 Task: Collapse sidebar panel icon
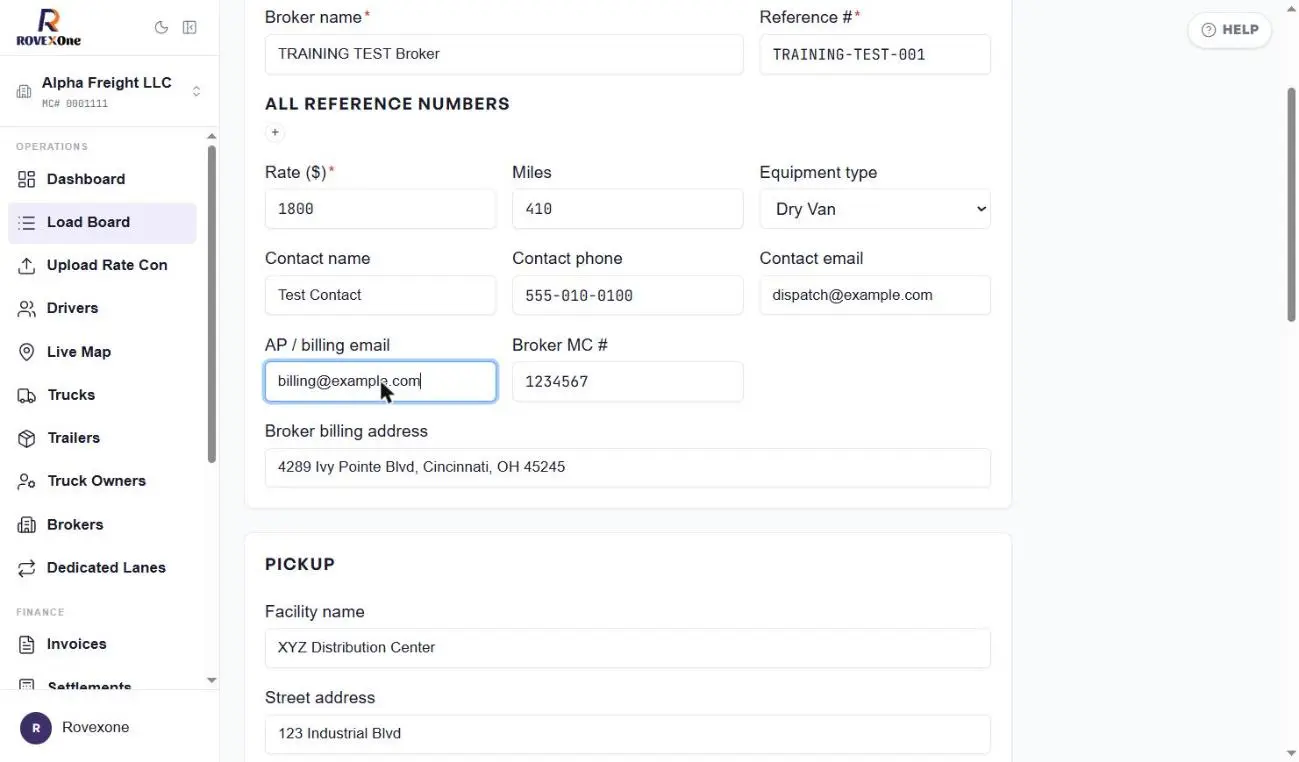coord(189,28)
